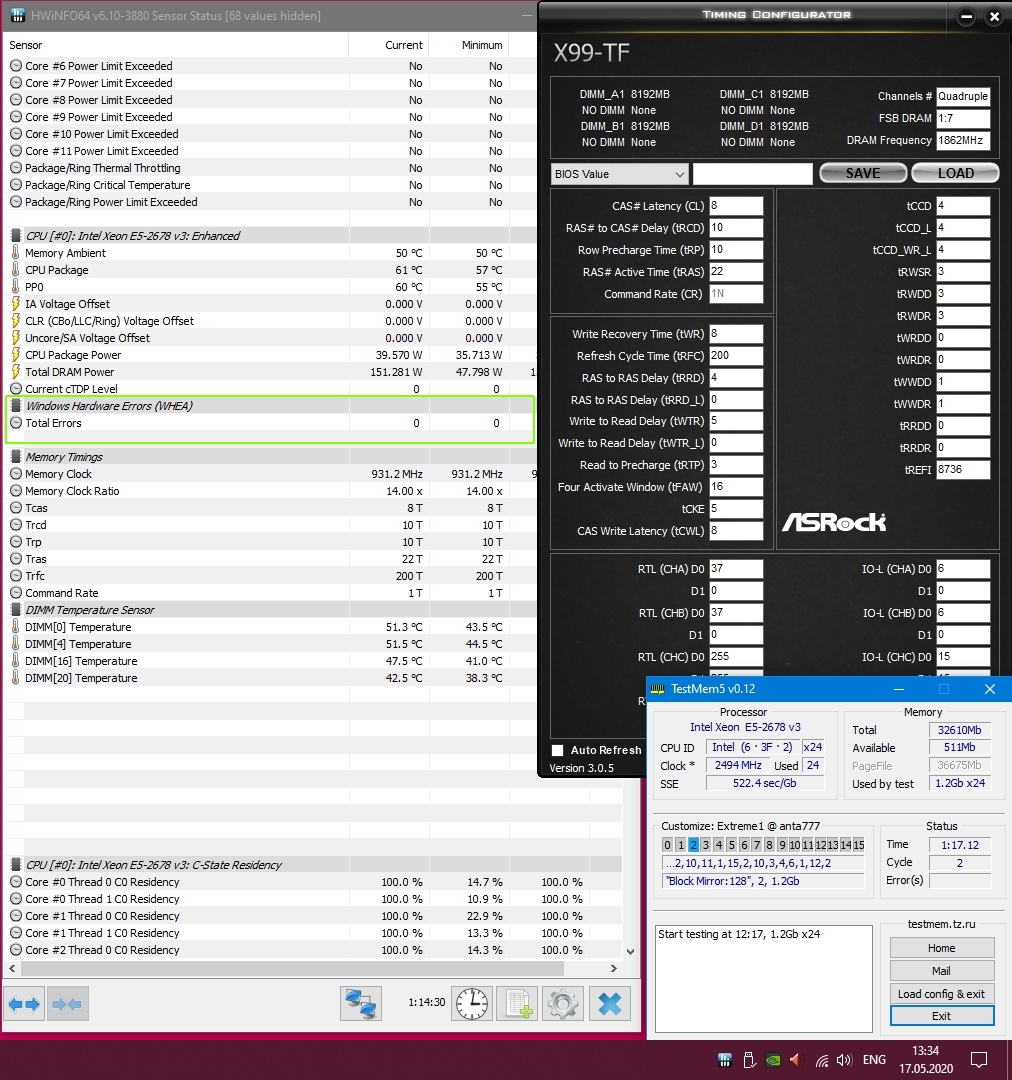This screenshot has height=1080, width=1012.
Task: Click the Minimum column header in HWiNFO
Action: pos(468,45)
